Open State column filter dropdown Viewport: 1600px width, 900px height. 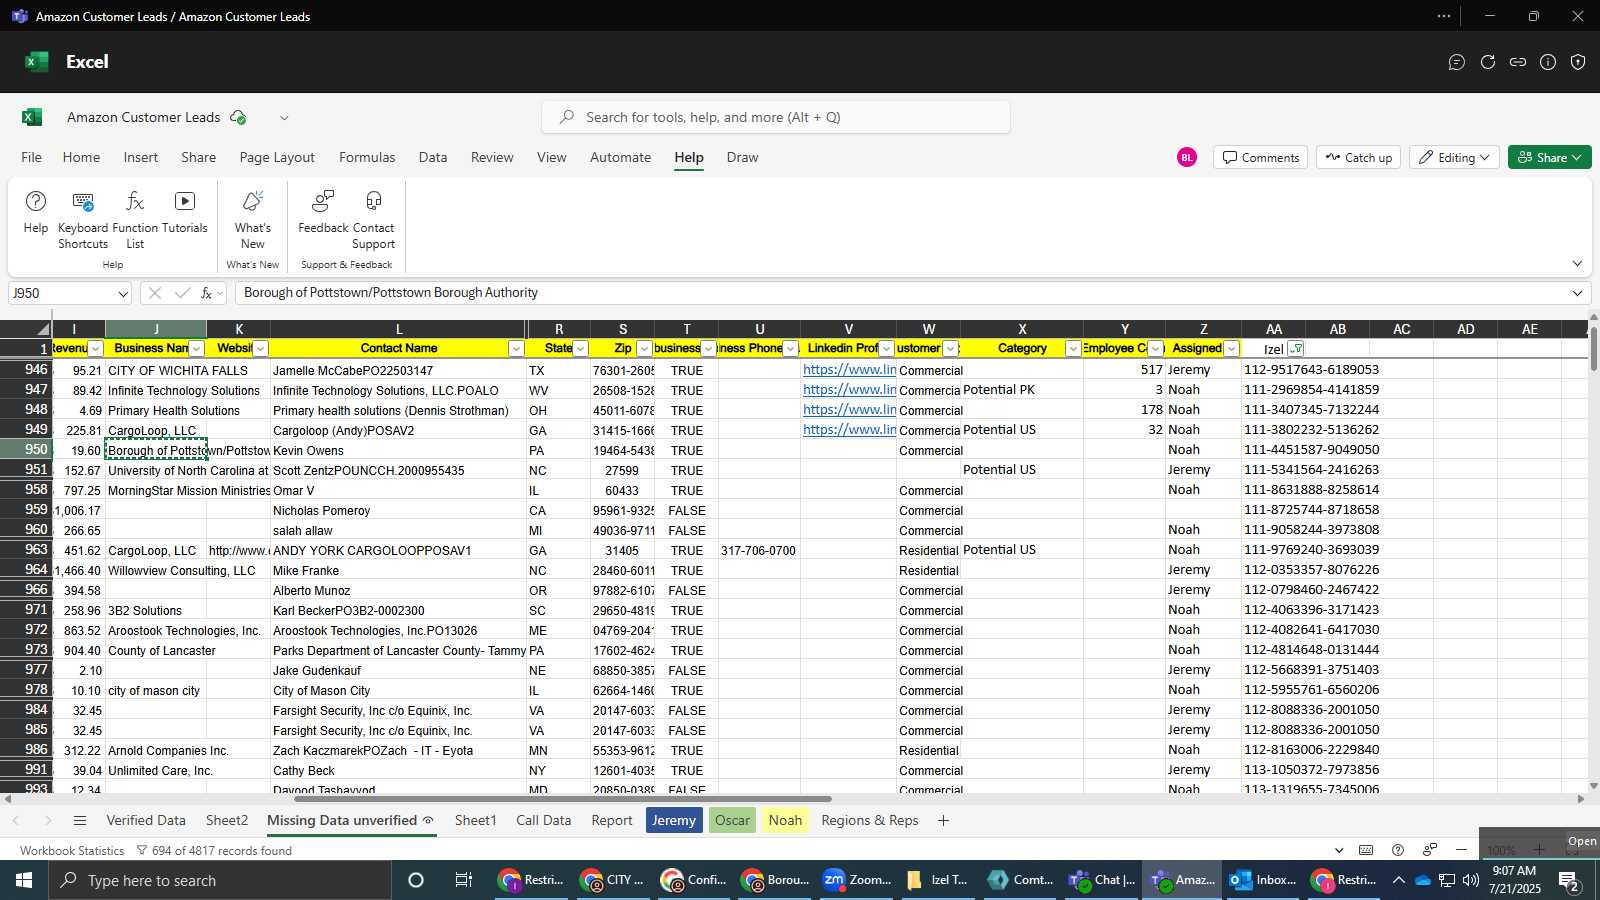coord(580,349)
